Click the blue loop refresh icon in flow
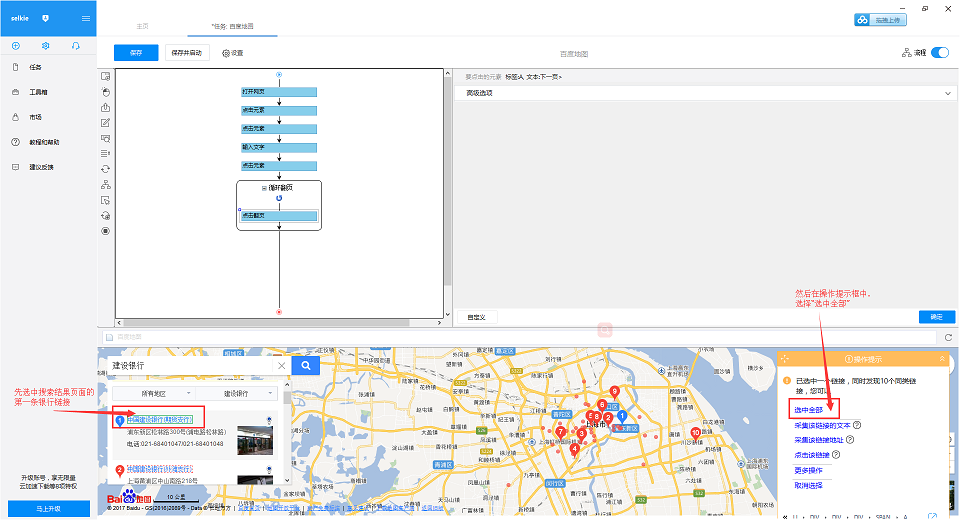Image resolution: width=960 pixels, height=520 pixels. click(279, 198)
